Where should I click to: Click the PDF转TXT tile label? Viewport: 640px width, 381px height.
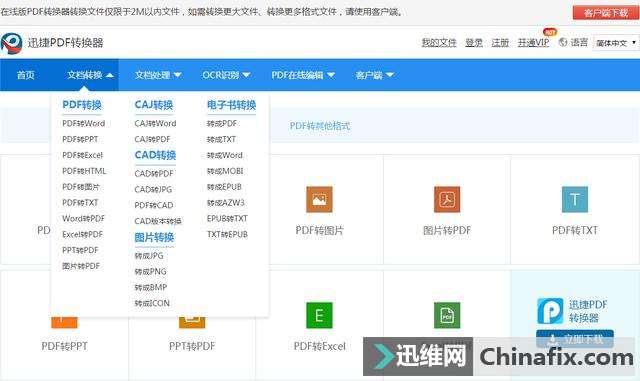[x=575, y=230]
